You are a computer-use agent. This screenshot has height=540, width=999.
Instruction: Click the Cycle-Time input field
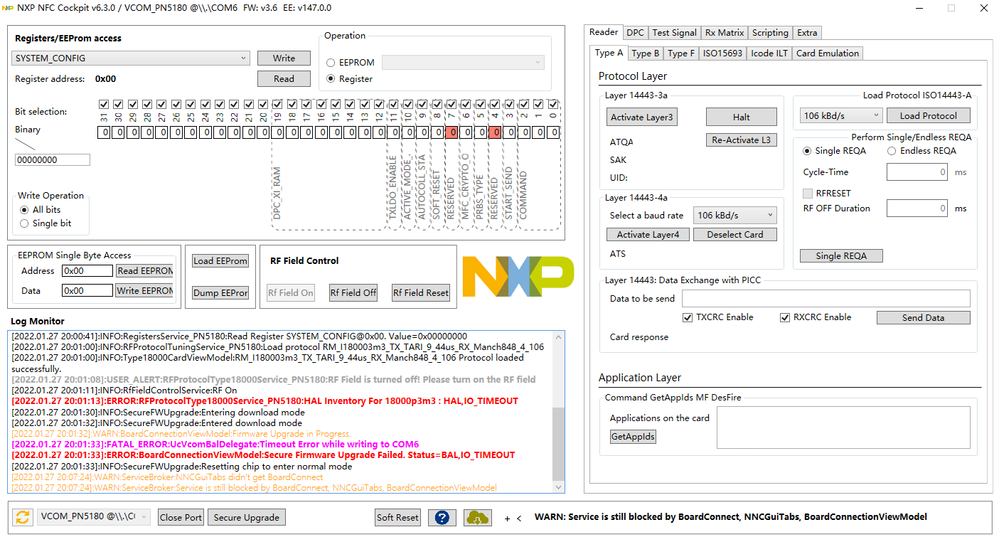click(917, 172)
